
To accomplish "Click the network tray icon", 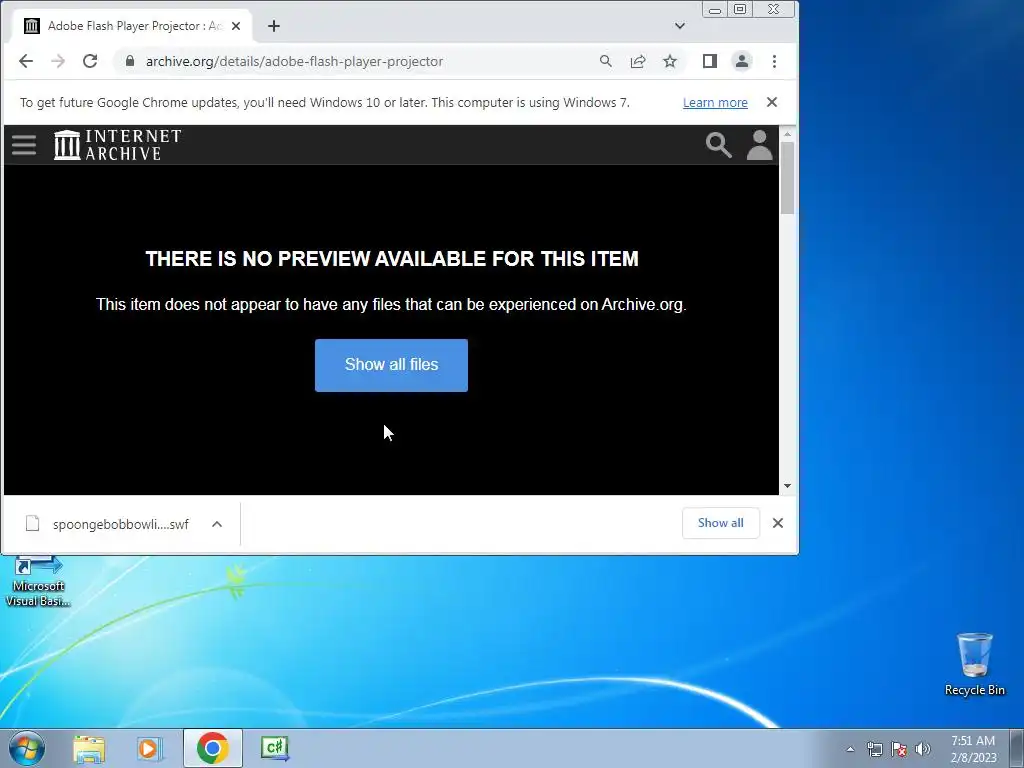I will (874, 749).
